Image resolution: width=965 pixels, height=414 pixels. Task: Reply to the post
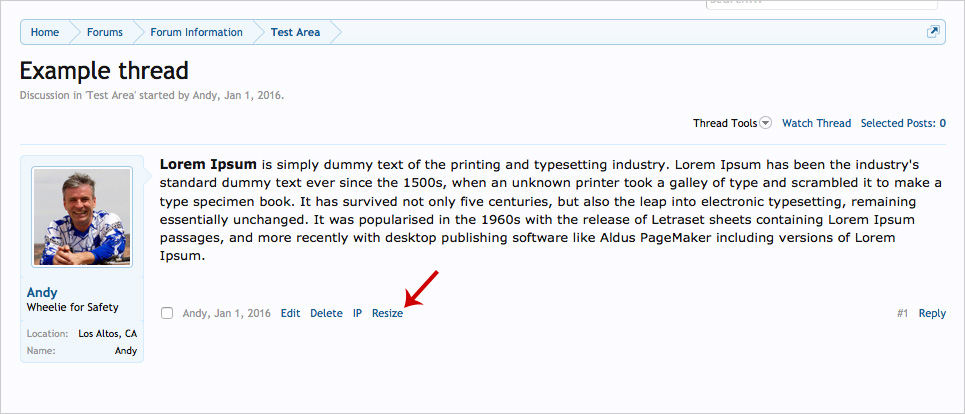tap(932, 313)
